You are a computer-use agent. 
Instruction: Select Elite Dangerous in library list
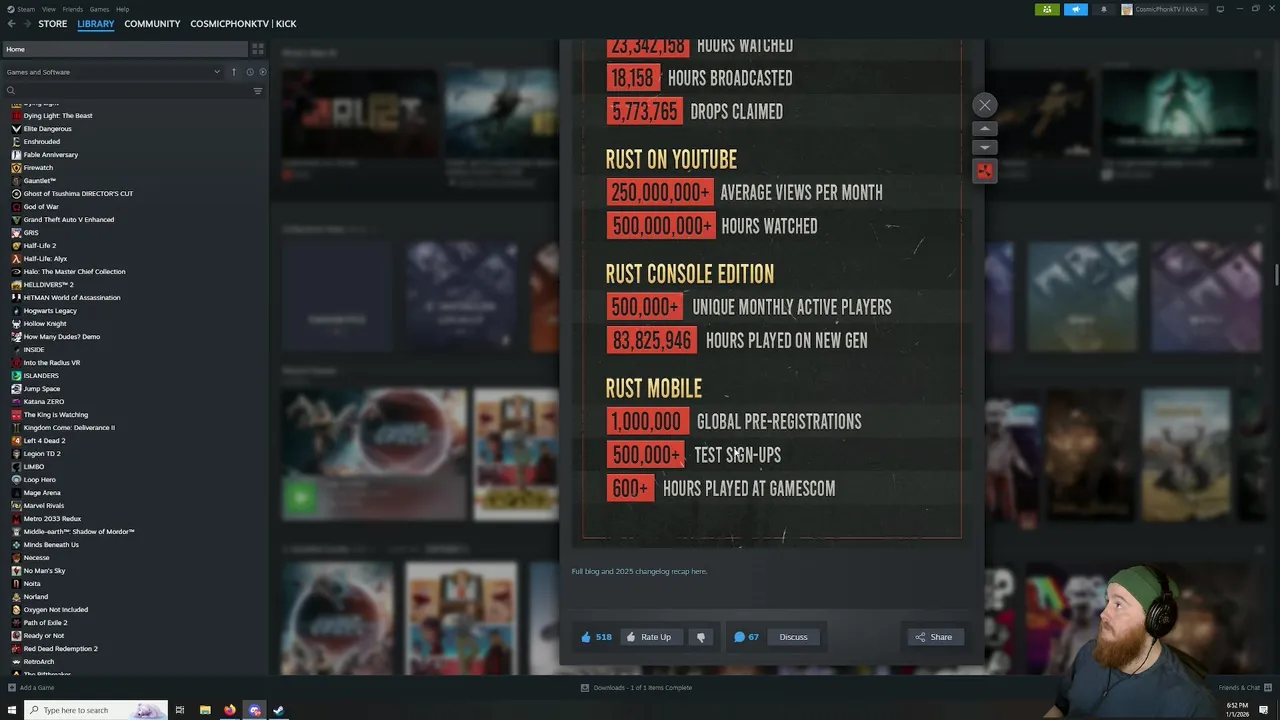pos(47,129)
